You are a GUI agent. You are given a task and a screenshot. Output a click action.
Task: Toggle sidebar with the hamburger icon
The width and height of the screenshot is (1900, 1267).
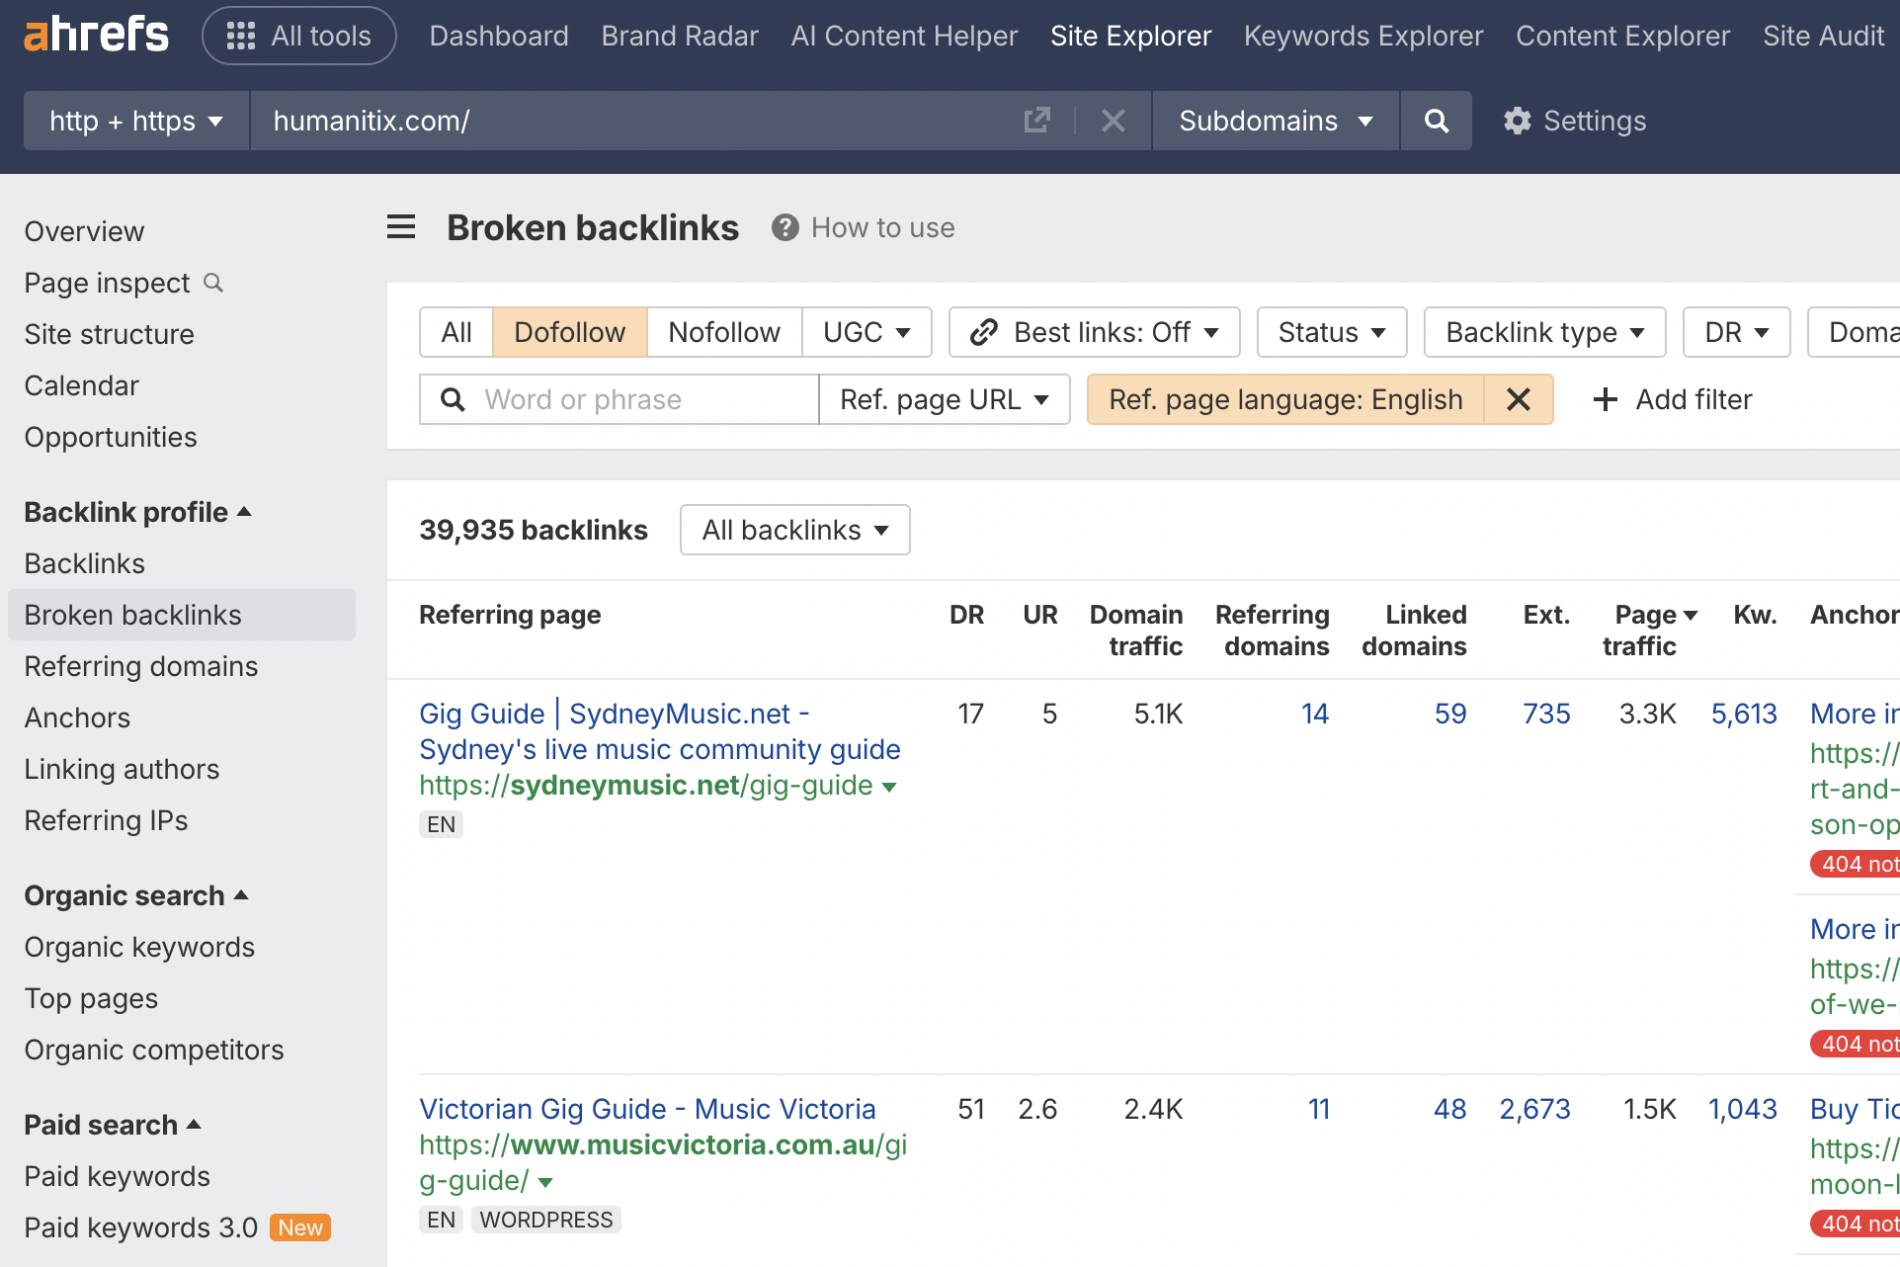click(x=401, y=227)
